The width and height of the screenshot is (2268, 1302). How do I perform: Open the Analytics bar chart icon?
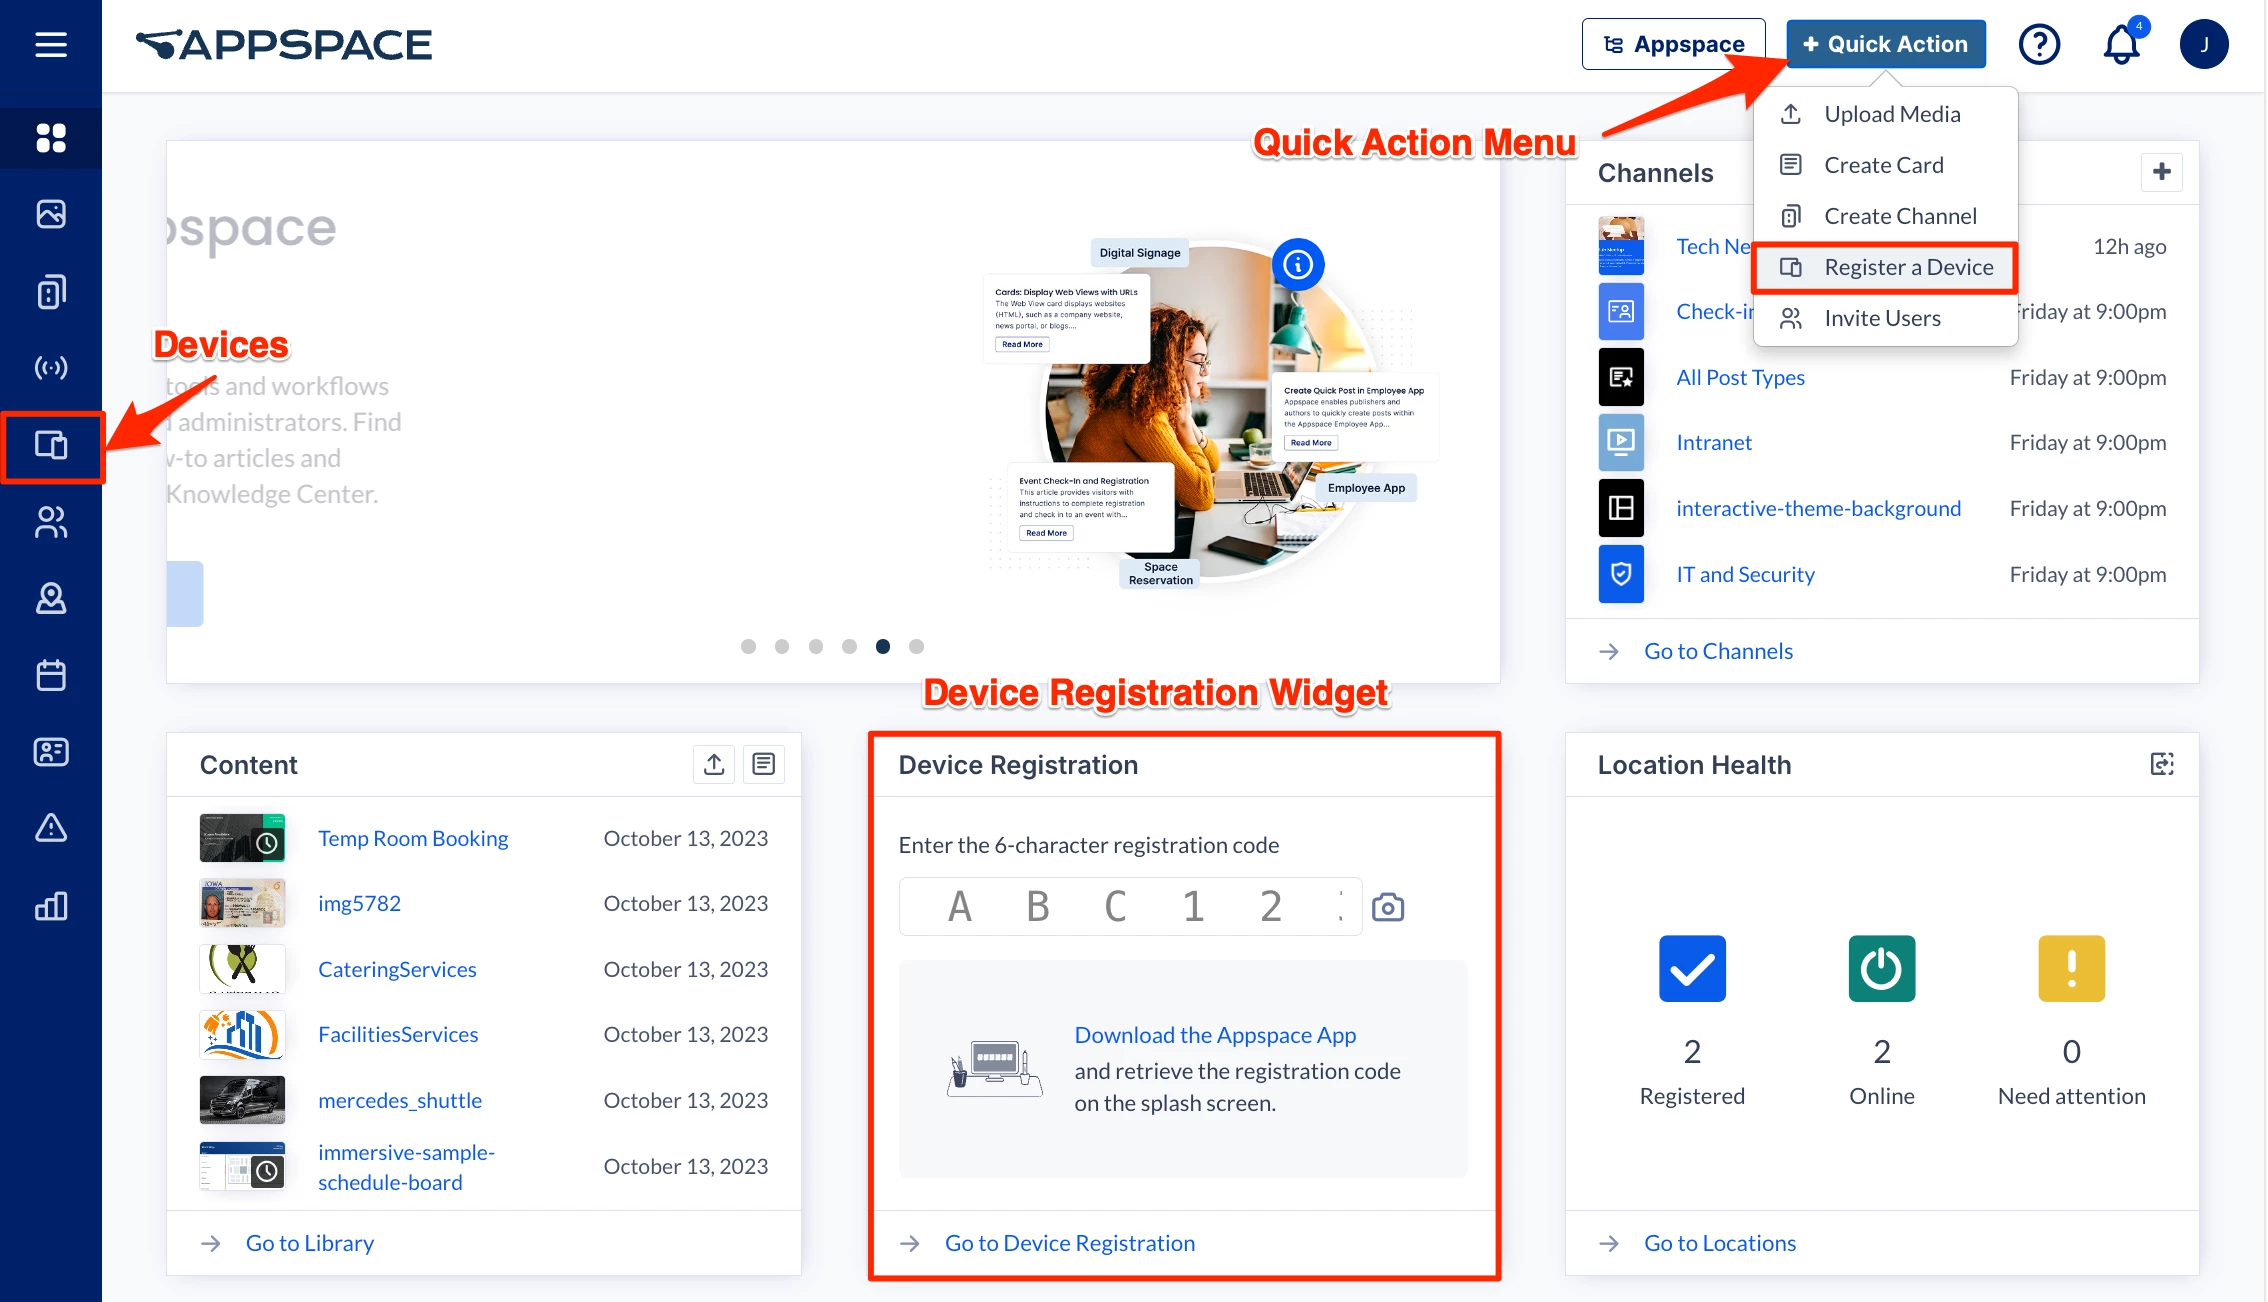[51, 906]
